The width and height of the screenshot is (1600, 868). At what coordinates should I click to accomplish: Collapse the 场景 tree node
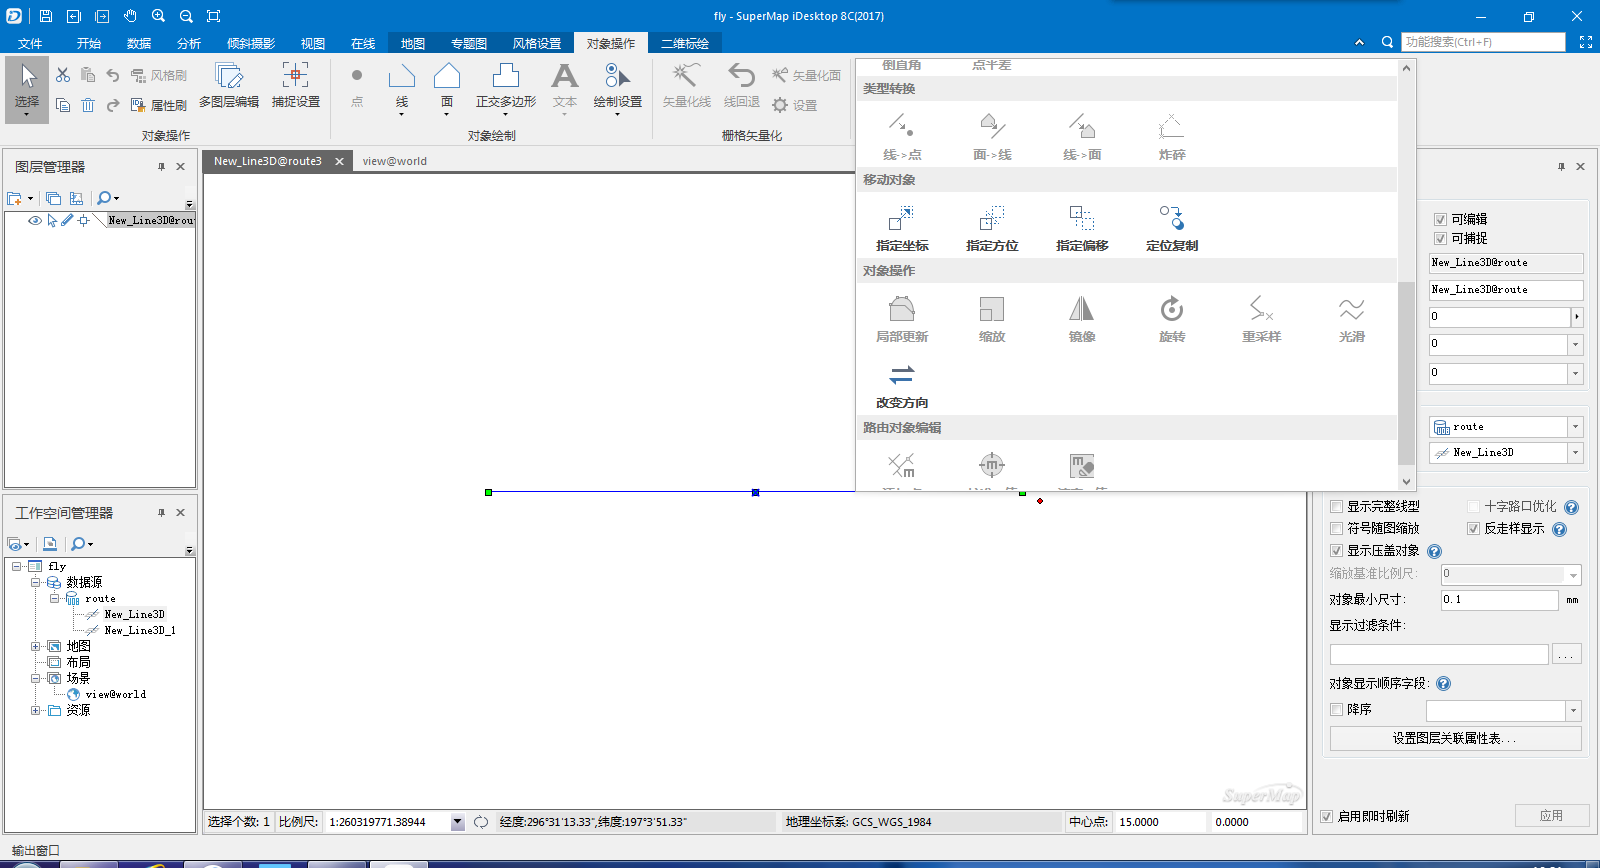(35, 678)
